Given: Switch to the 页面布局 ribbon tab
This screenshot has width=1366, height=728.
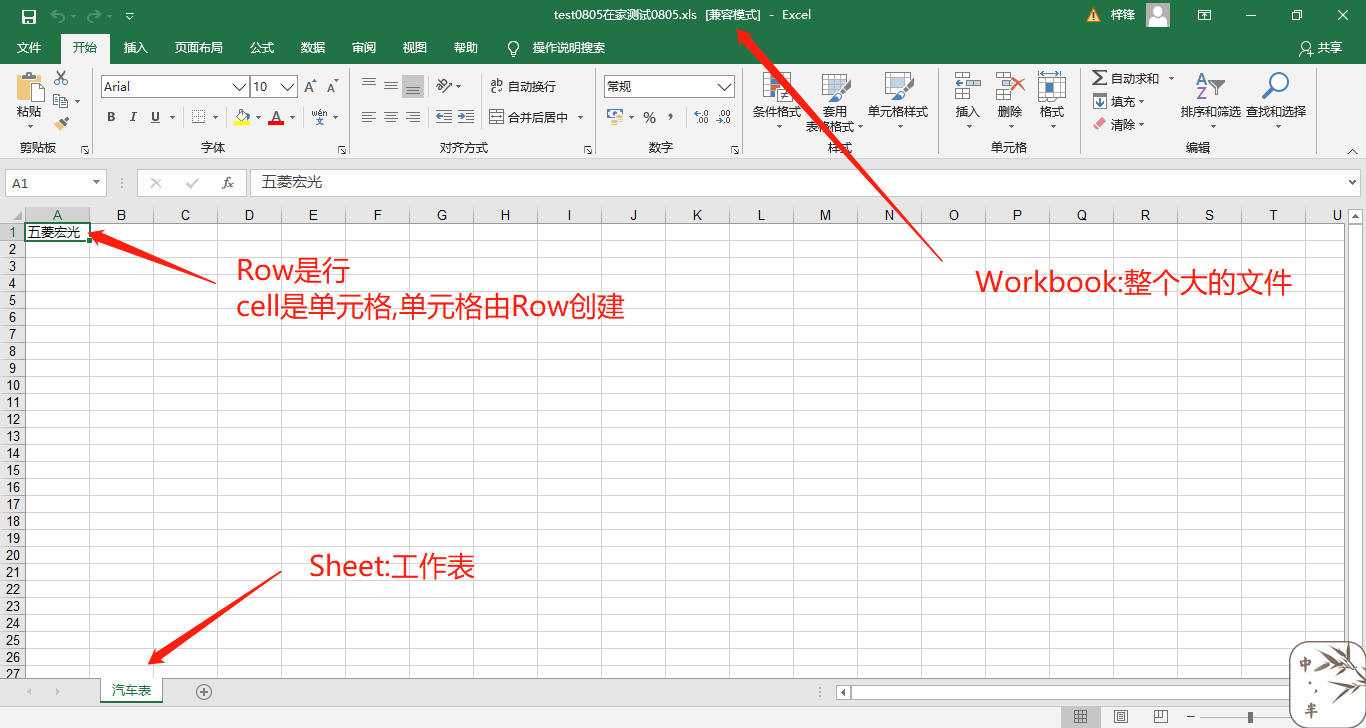Looking at the screenshot, I should (x=198, y=48).
